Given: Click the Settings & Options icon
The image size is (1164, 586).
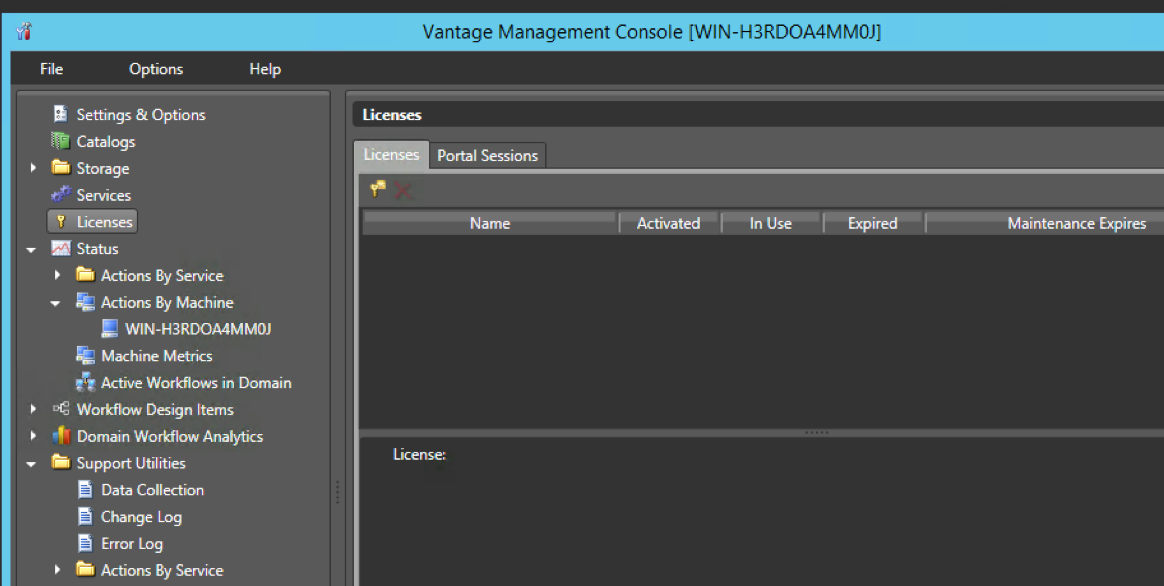Looking at the screenshot, I should (x=61, y=114).
